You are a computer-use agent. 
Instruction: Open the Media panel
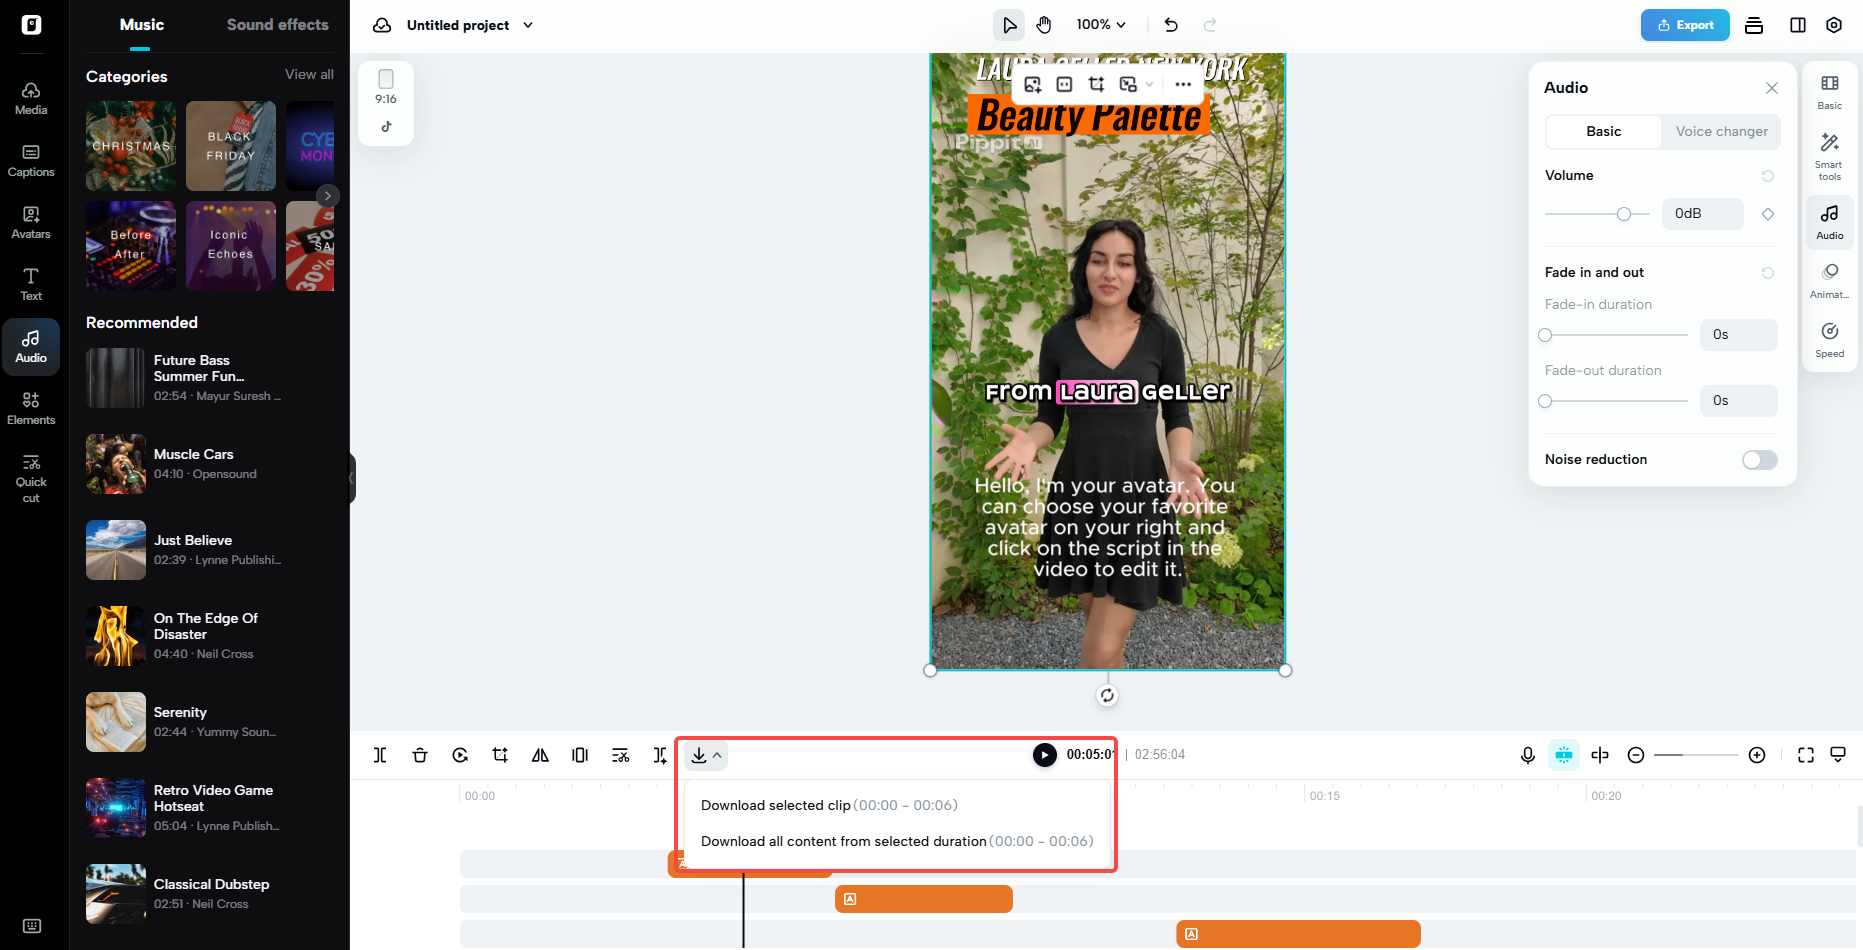31,98
